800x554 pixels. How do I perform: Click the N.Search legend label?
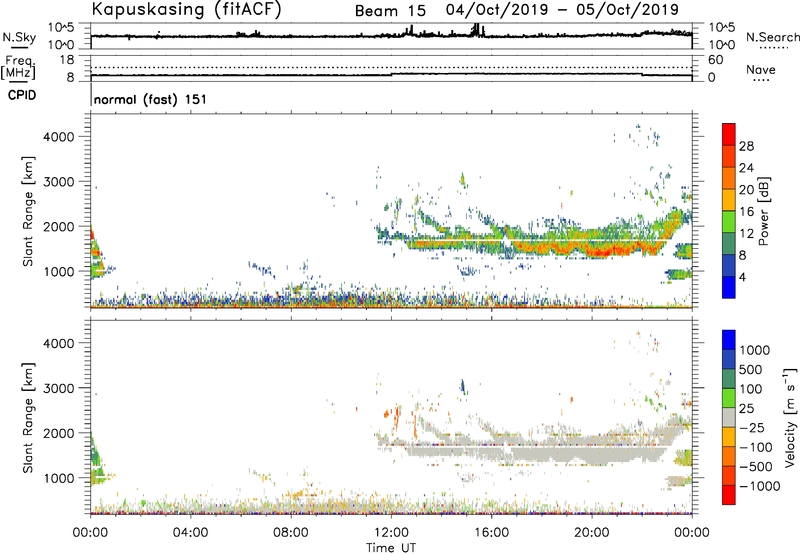pos(773,37)
